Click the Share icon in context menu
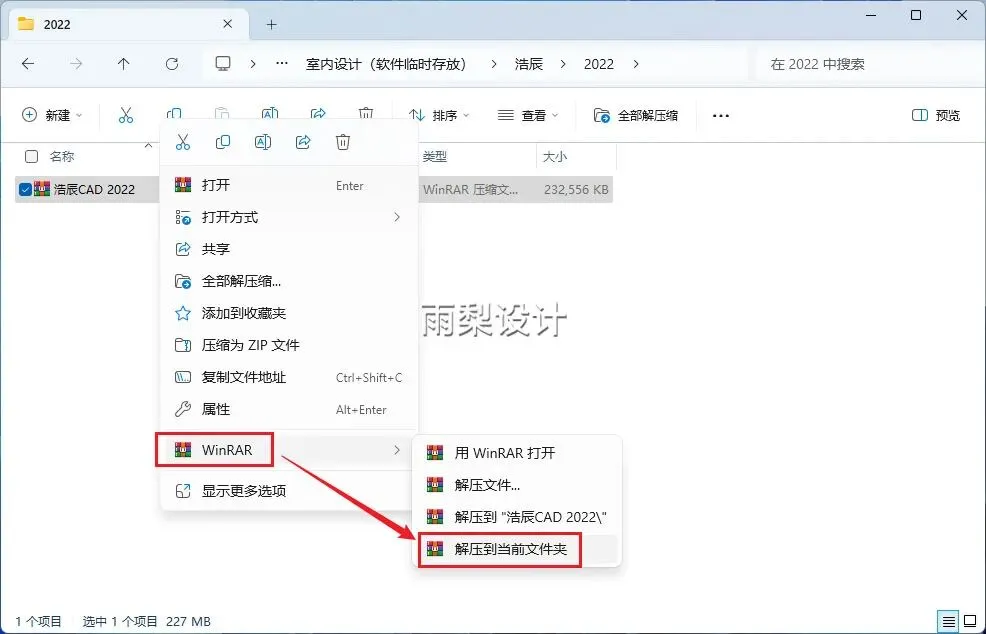The width and height of the screenshot is (986, 634). pos(303,142)
